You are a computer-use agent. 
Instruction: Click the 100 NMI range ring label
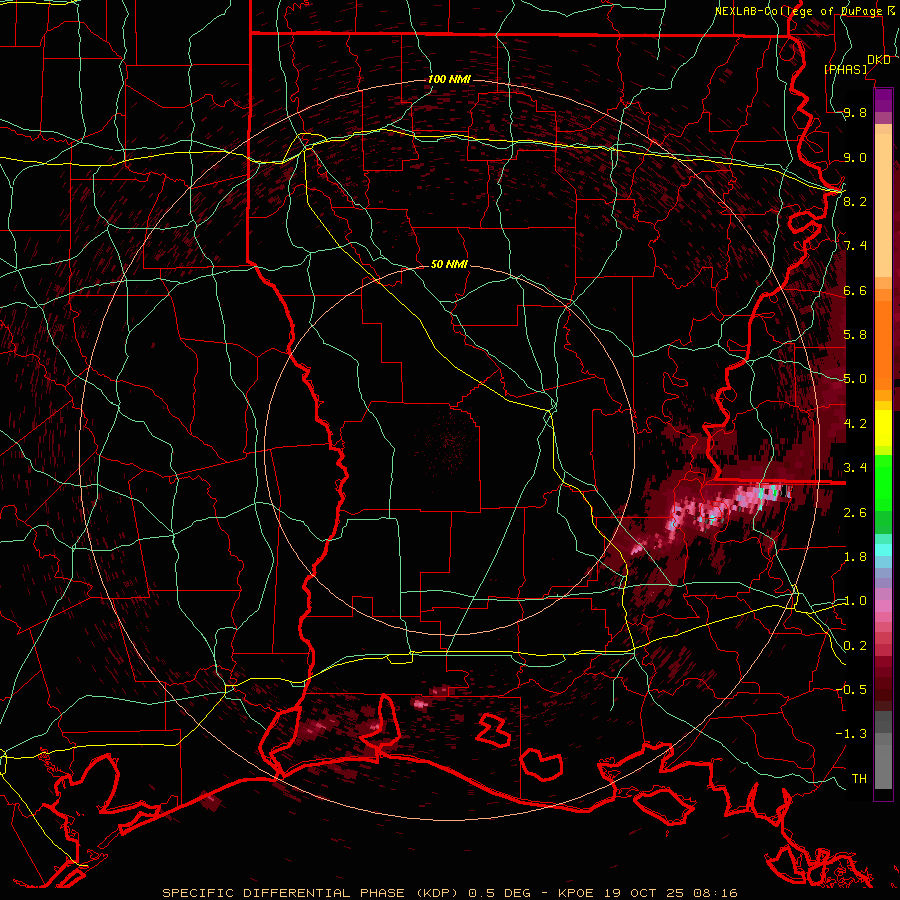449,79
